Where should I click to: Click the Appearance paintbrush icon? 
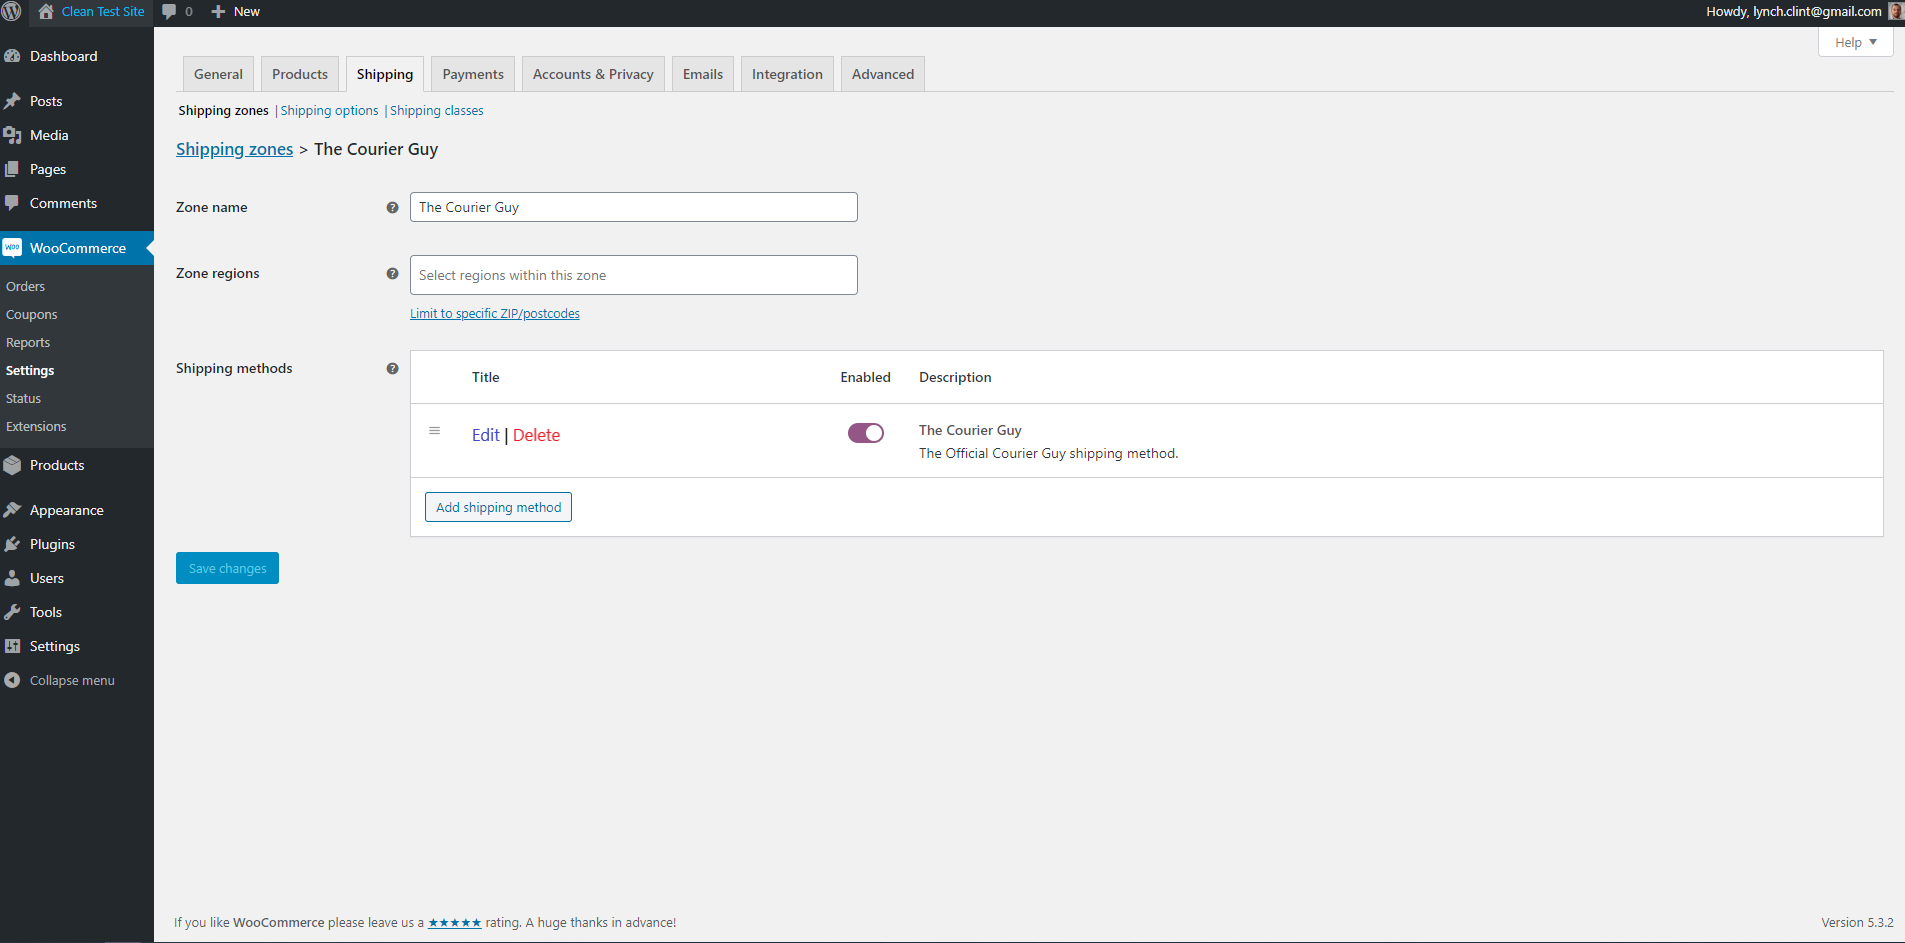click(x=12, y=510)
